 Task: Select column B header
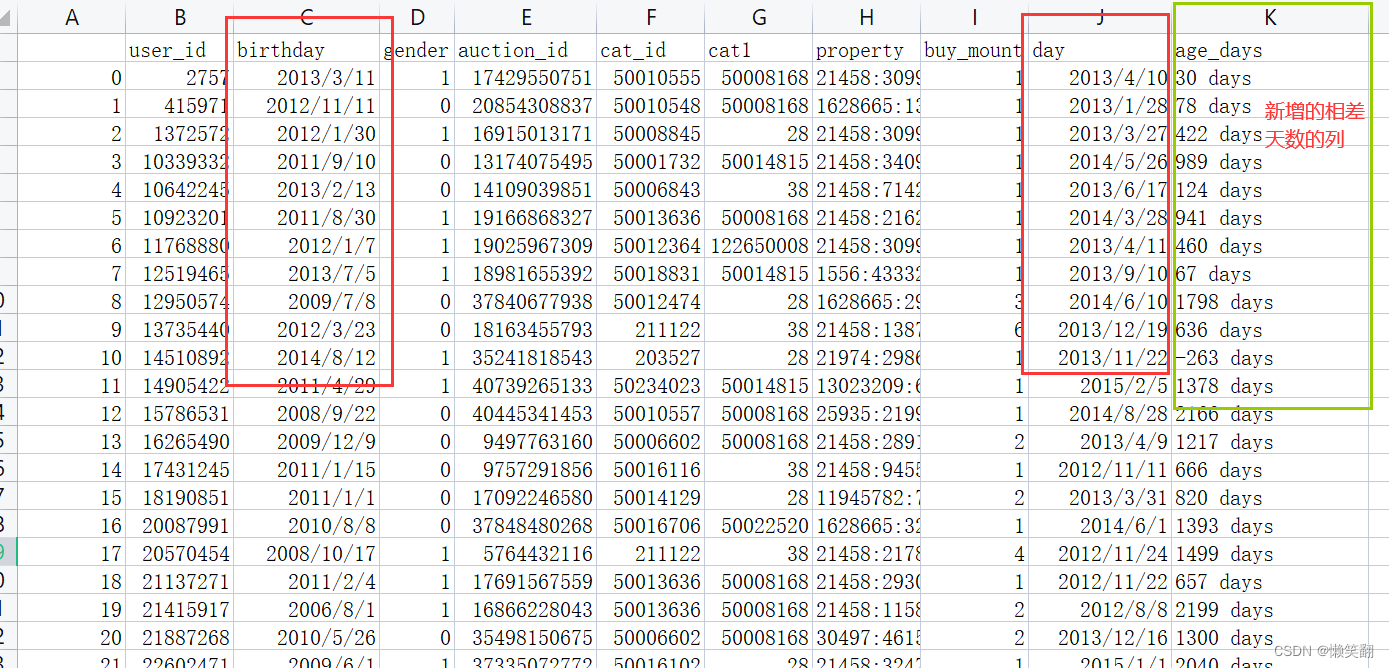click(x=179, y=17)
